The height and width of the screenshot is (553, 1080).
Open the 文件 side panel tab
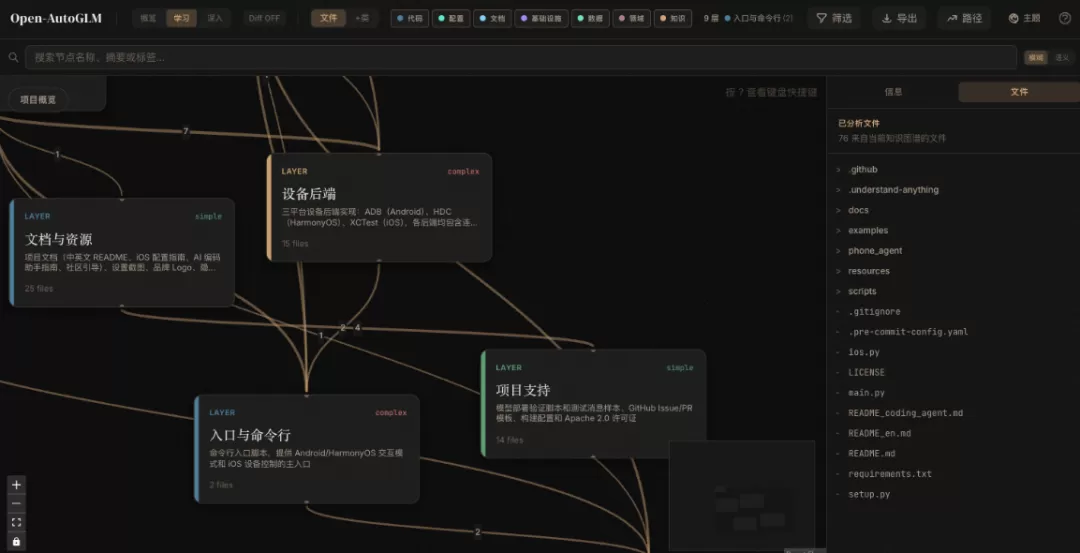[1019, 92]
